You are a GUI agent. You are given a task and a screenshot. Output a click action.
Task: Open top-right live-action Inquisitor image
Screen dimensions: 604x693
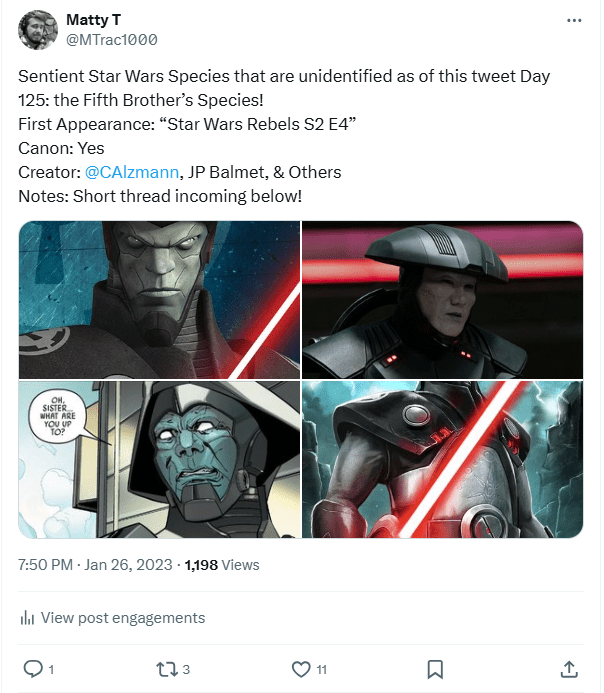click(x=442, y=299)
